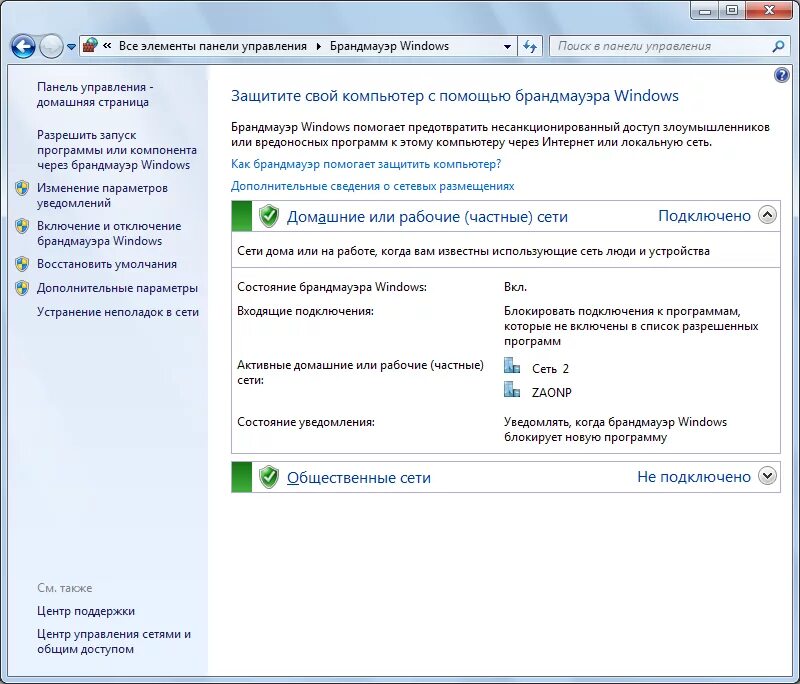This screenshot has width=800, height=684.
Task: Click the magnifier search icon
Action: pos(779,46)
